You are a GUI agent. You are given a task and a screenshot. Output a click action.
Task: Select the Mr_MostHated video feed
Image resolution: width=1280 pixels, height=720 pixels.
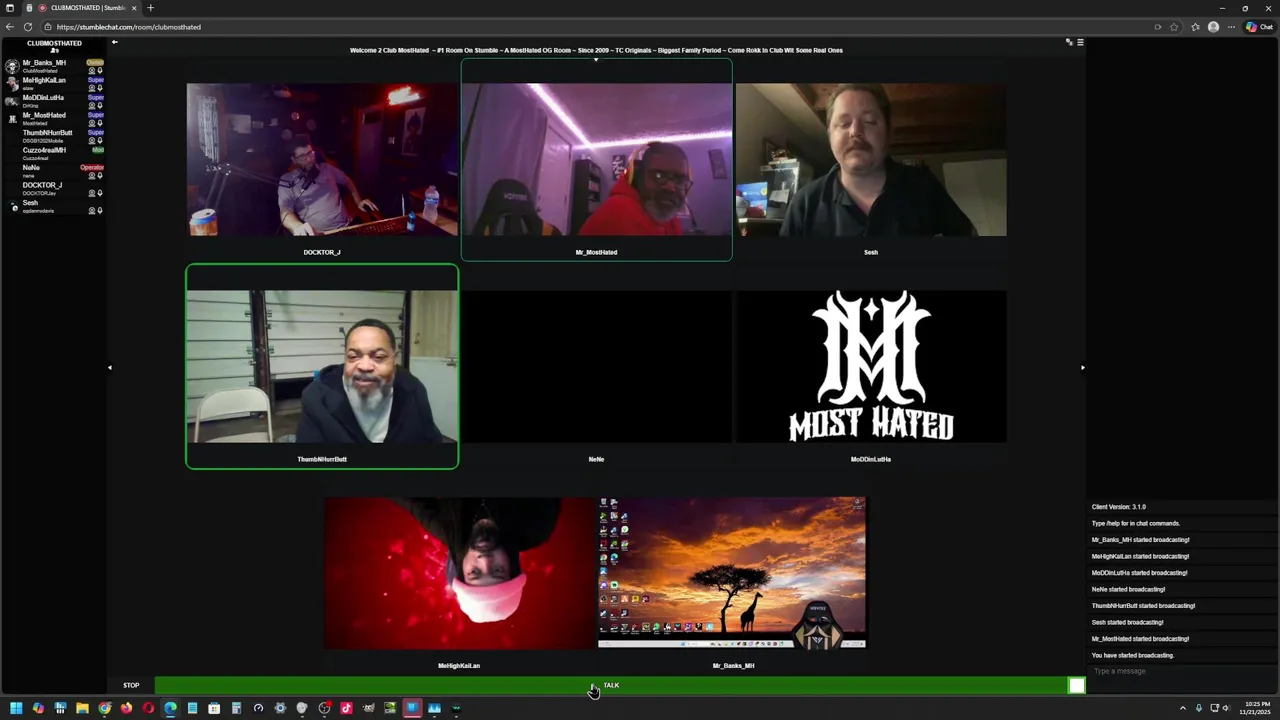(x=596, y=160)
